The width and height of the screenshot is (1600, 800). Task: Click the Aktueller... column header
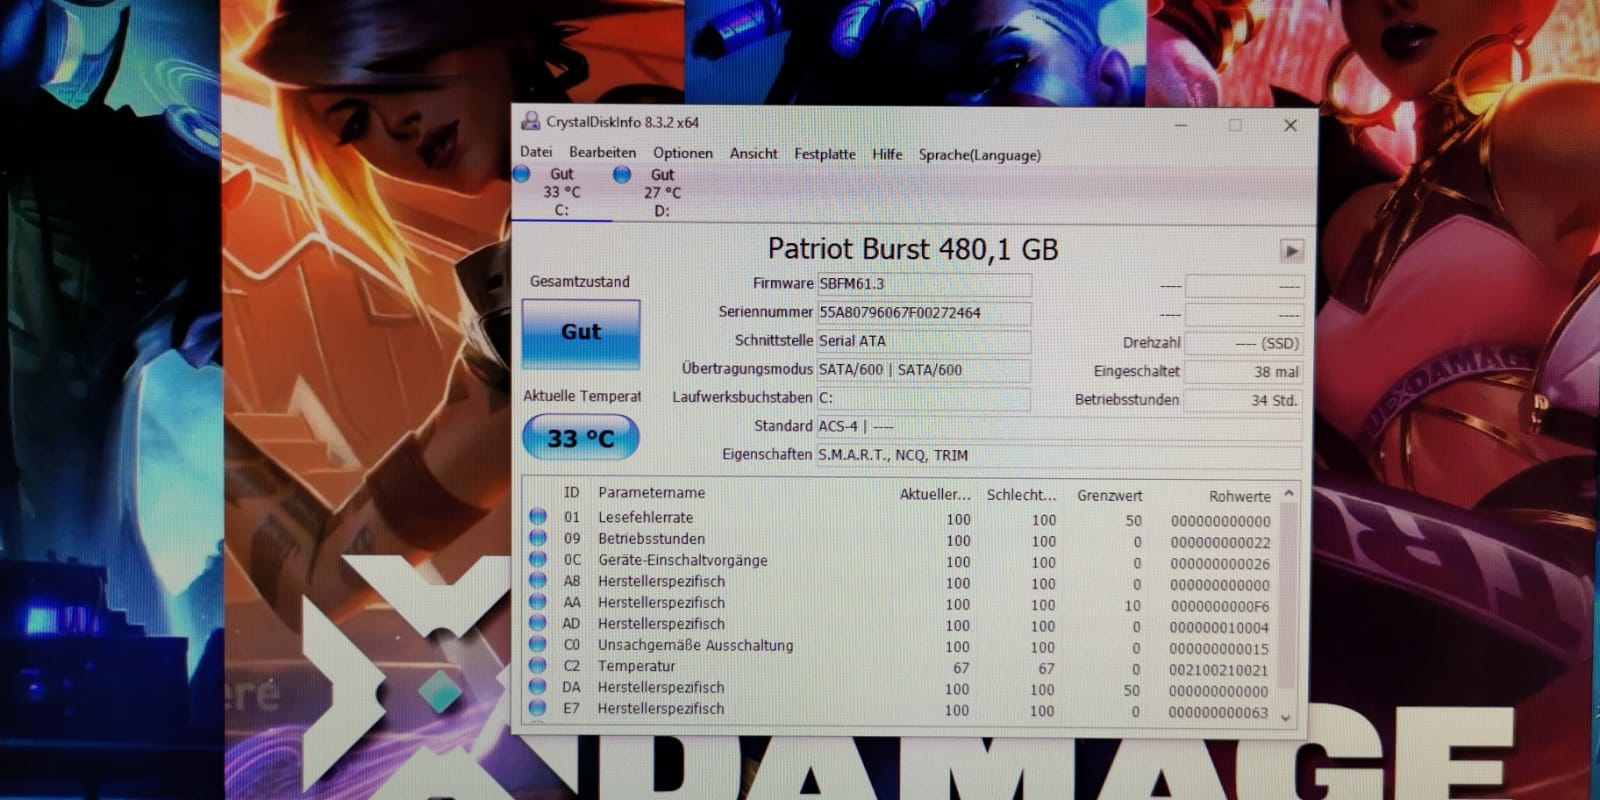point(935,494)
